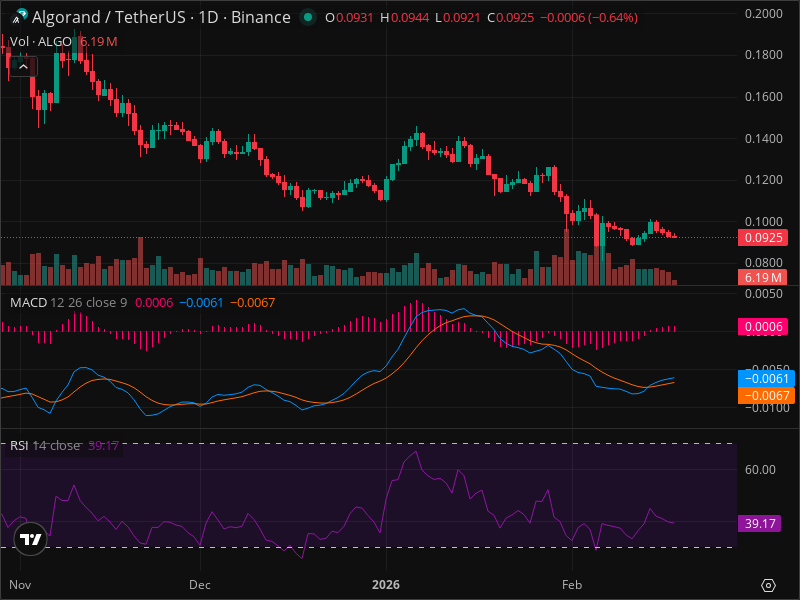Screen dimensions: 800x600
Task: Click the RSI 14 close legend
Action: click(x=45, y=445)
